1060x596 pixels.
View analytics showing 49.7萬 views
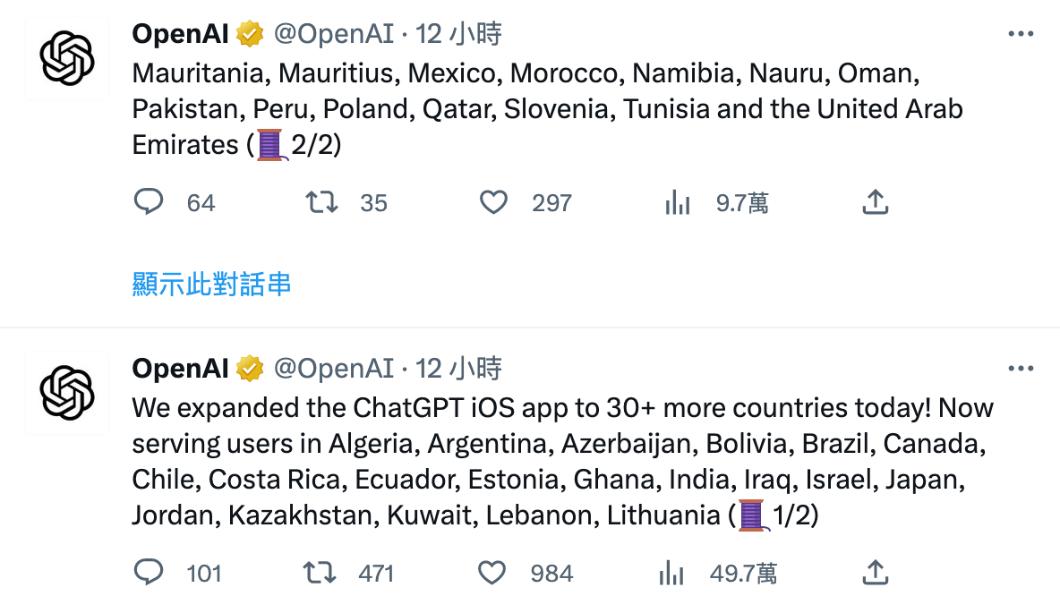(x=671, y=573)
